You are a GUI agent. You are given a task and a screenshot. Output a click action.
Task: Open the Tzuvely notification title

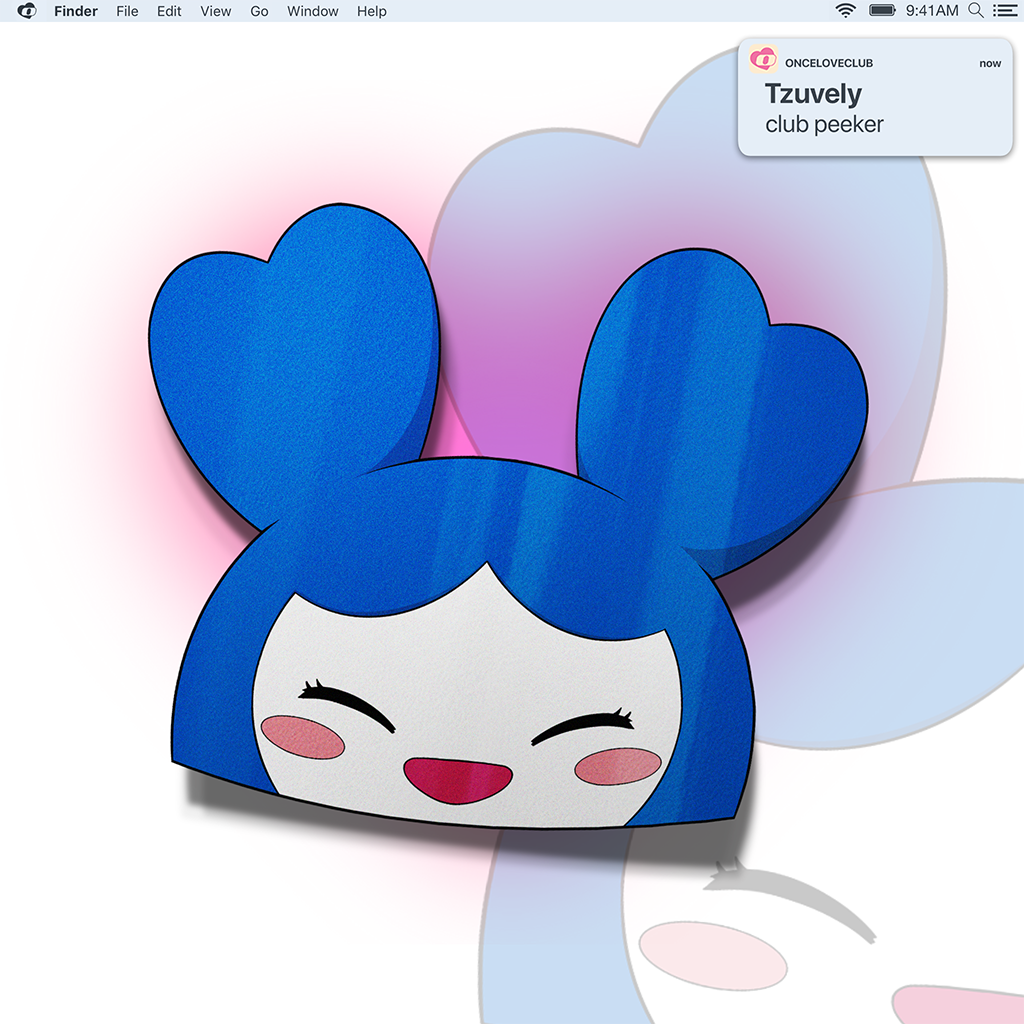812,94
